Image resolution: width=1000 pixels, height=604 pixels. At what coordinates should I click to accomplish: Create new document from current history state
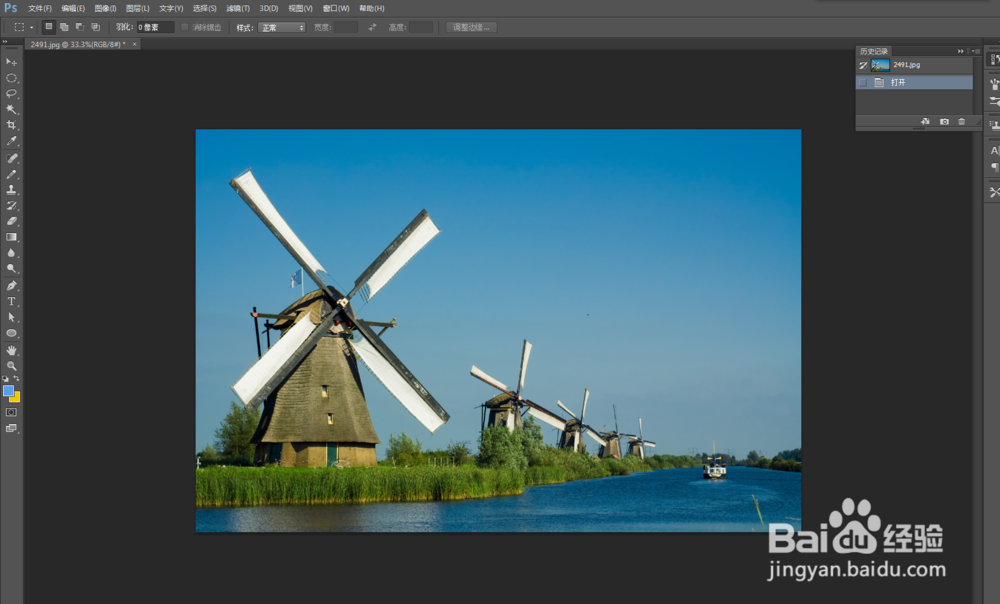(925, 122)
